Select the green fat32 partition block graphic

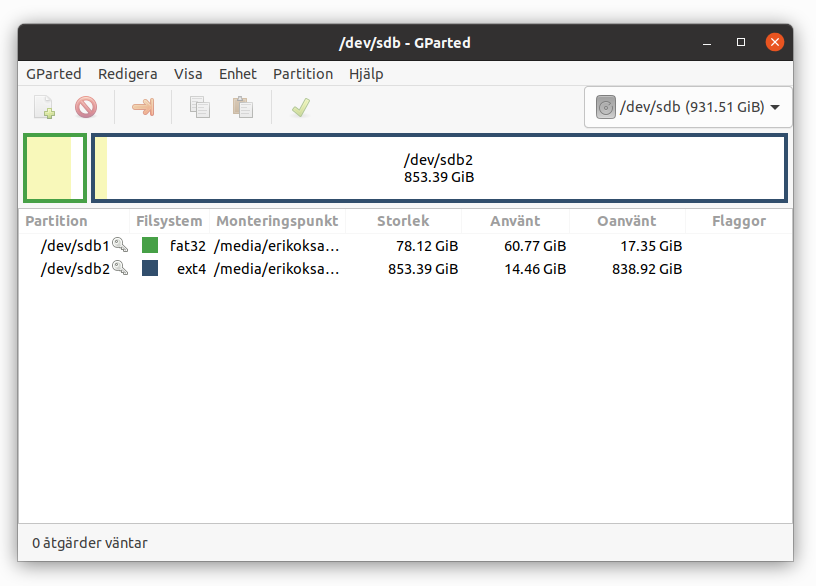pyautogui.click(x=55, y=168)
